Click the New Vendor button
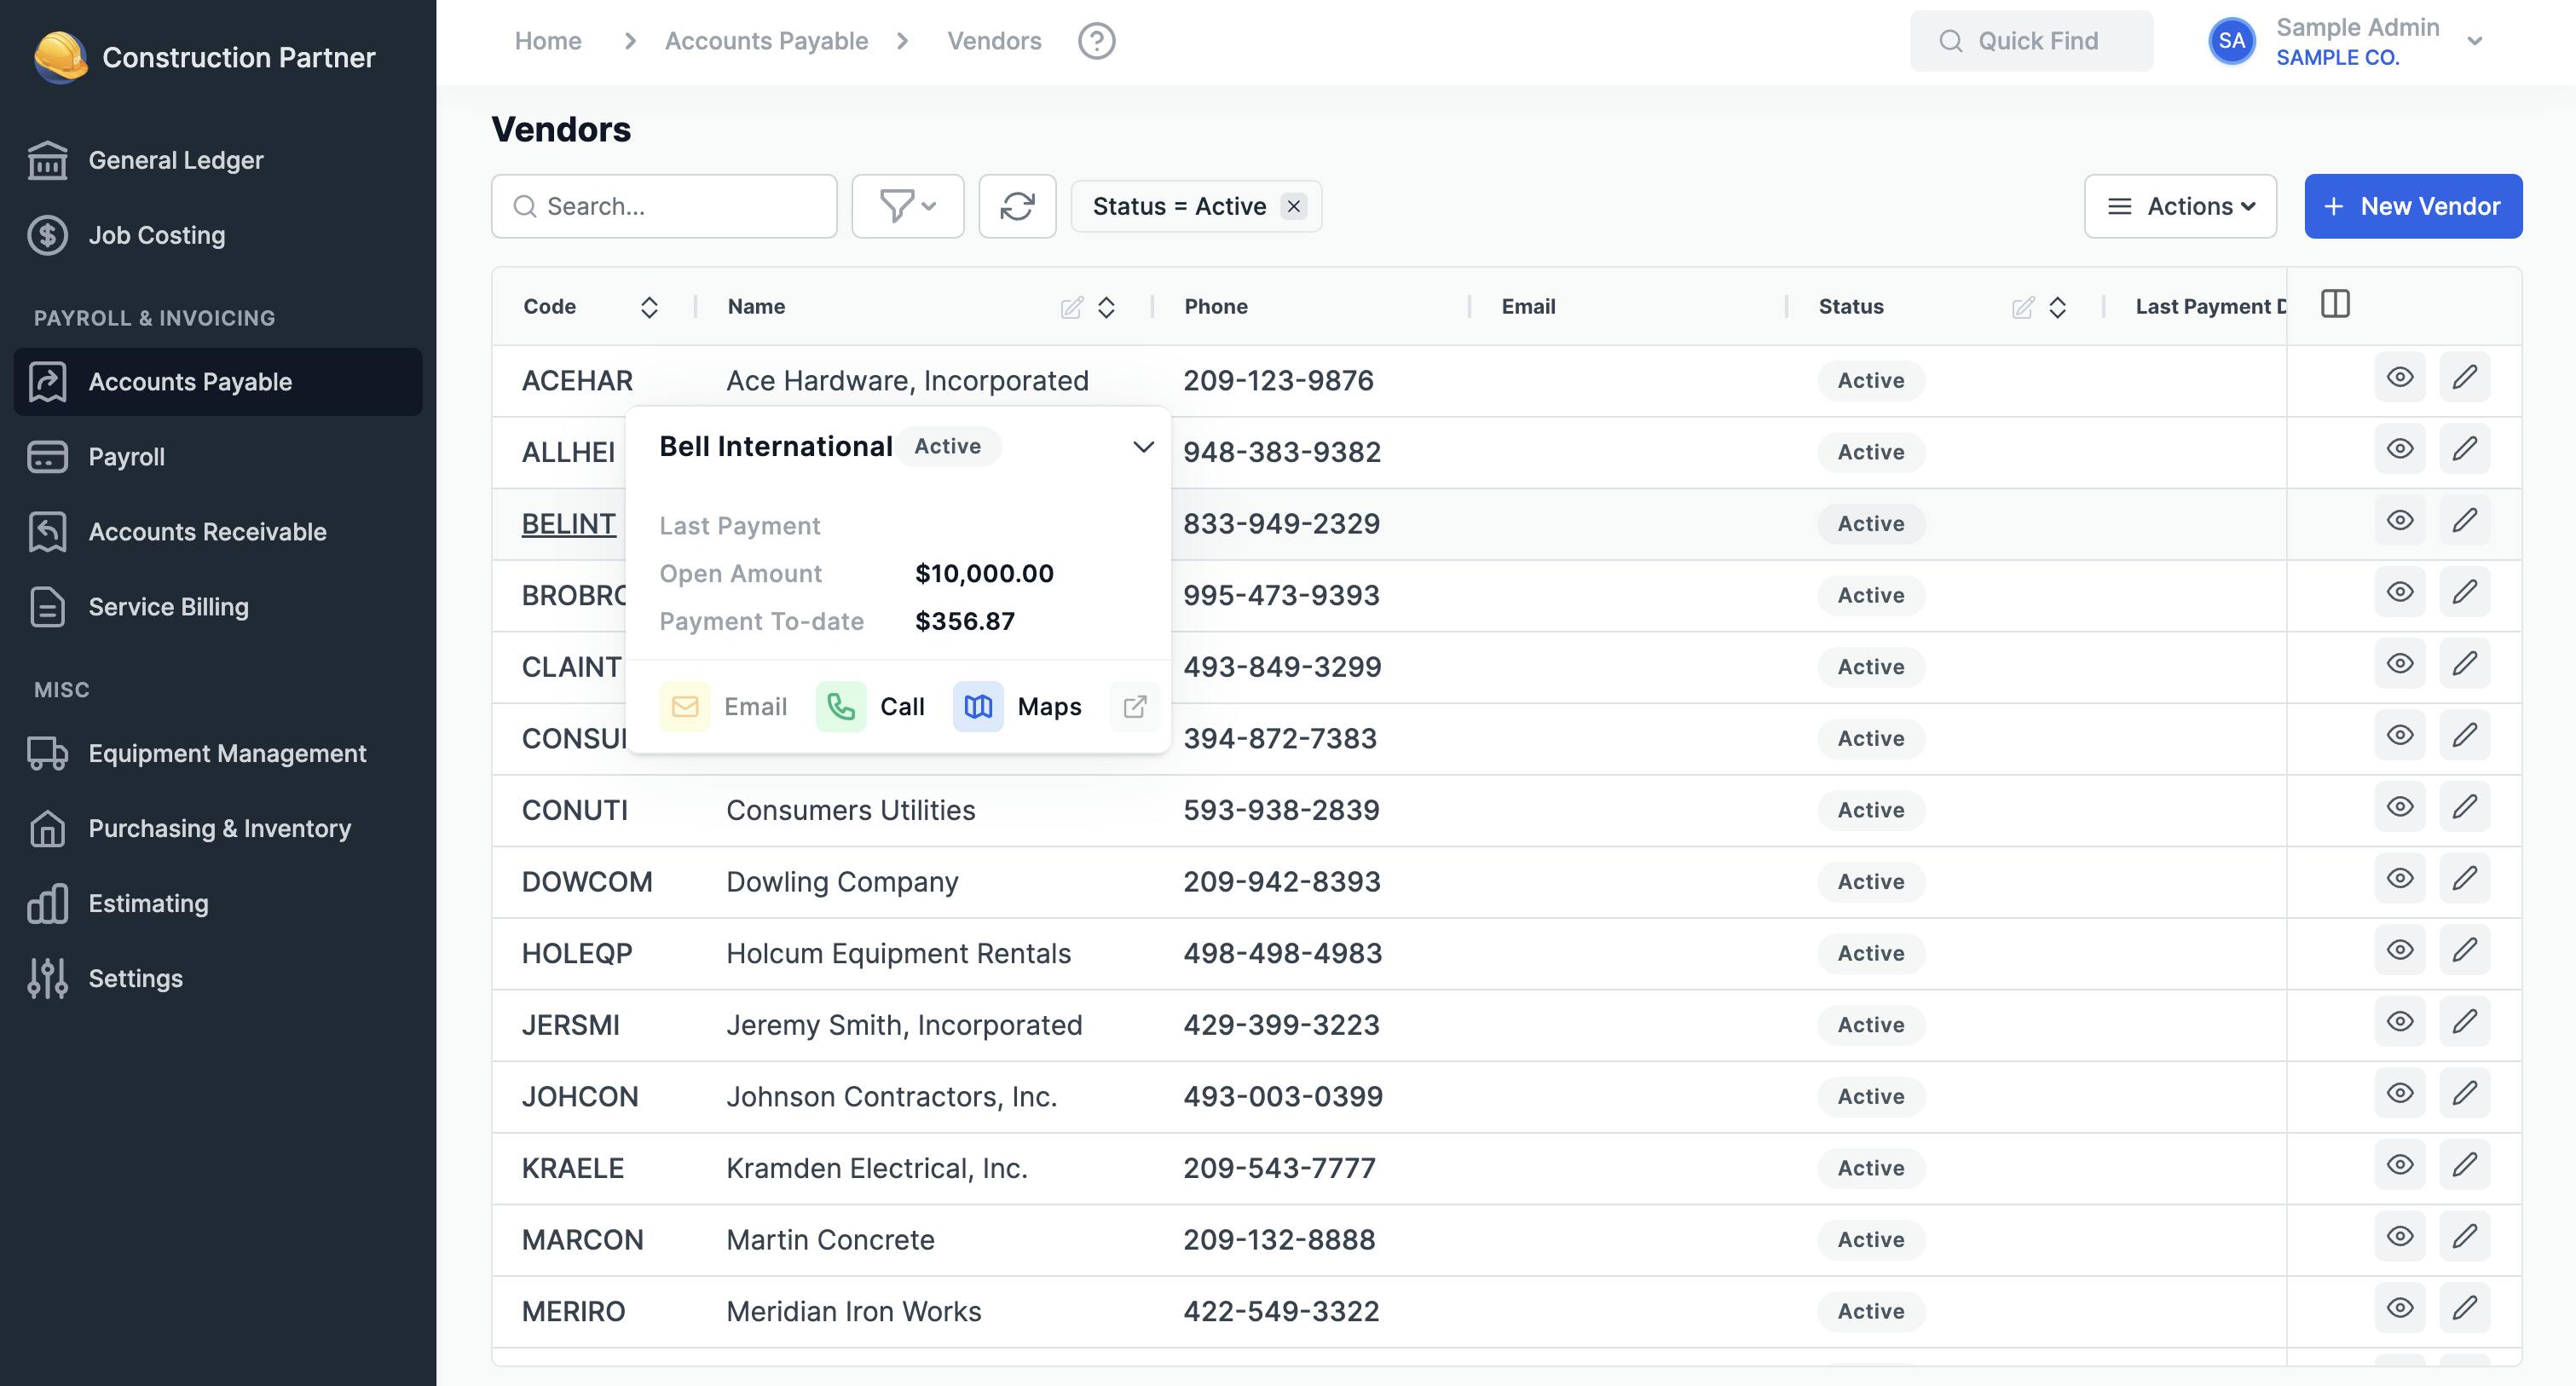 coord(2413,206)
